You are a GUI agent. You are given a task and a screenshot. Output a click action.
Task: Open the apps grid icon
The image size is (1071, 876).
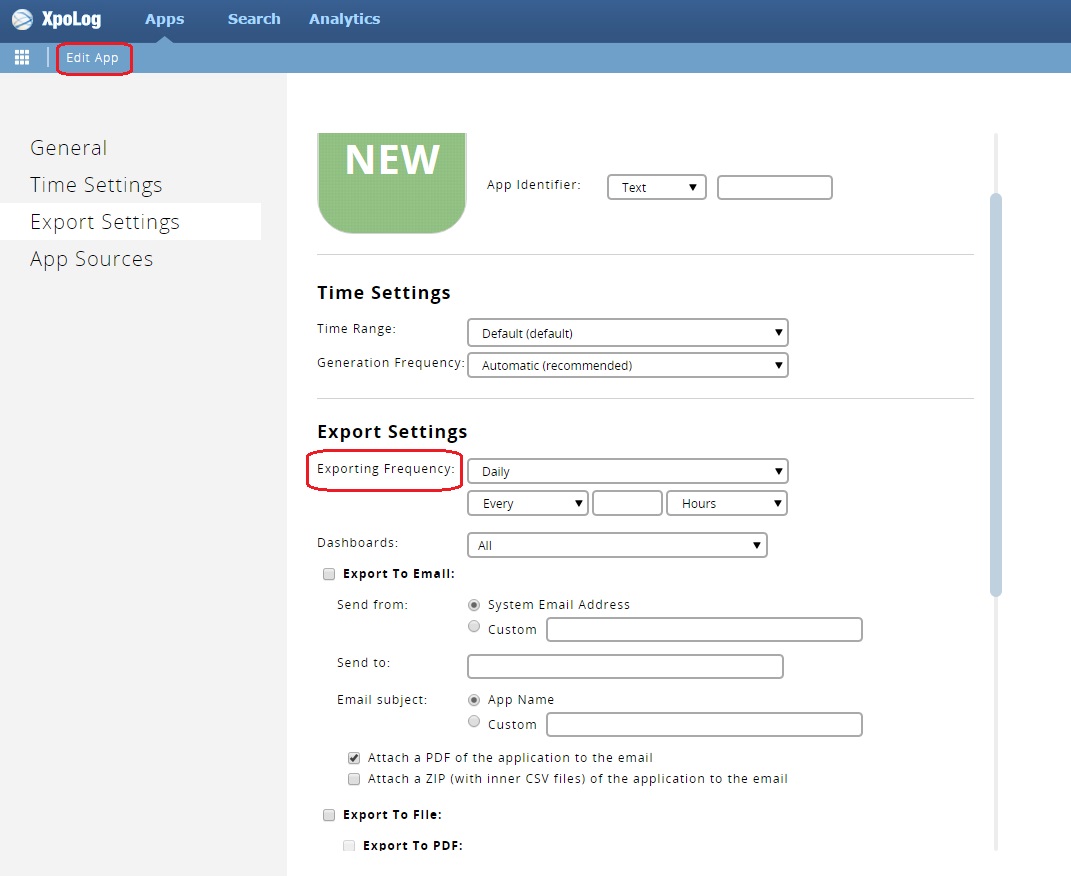tap(22, 58)
